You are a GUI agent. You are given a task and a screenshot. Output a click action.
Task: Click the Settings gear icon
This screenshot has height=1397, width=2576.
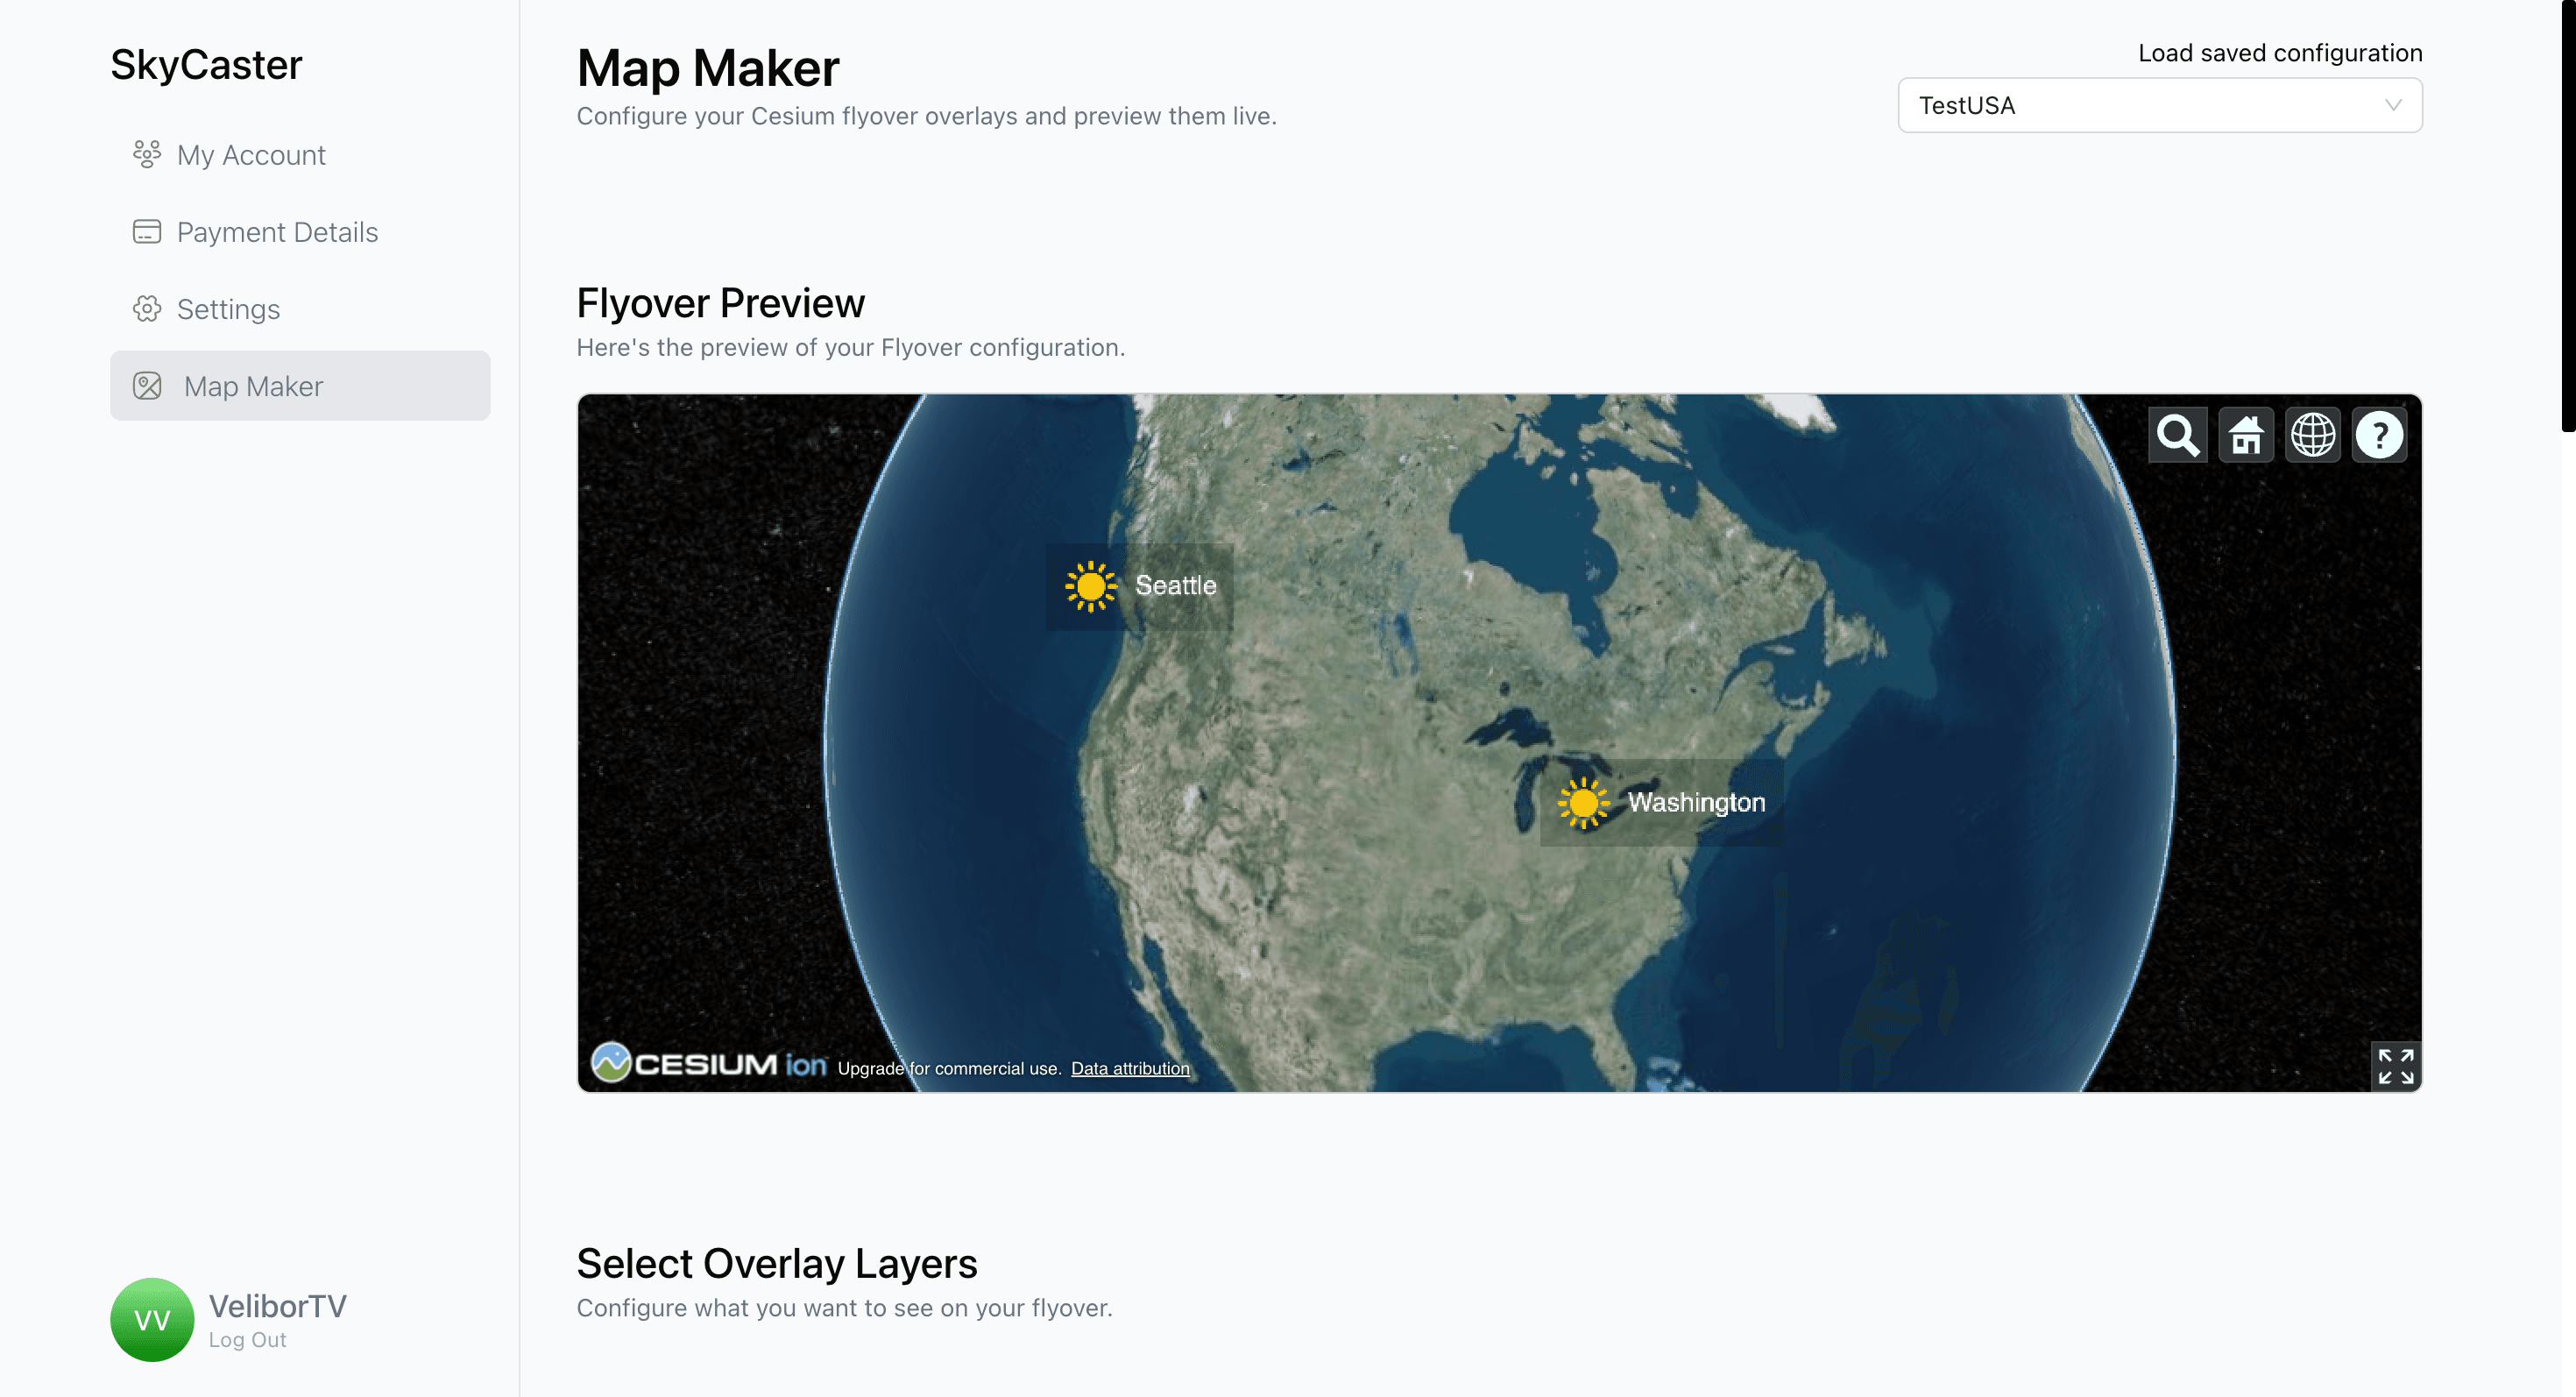tap(147, 309)
